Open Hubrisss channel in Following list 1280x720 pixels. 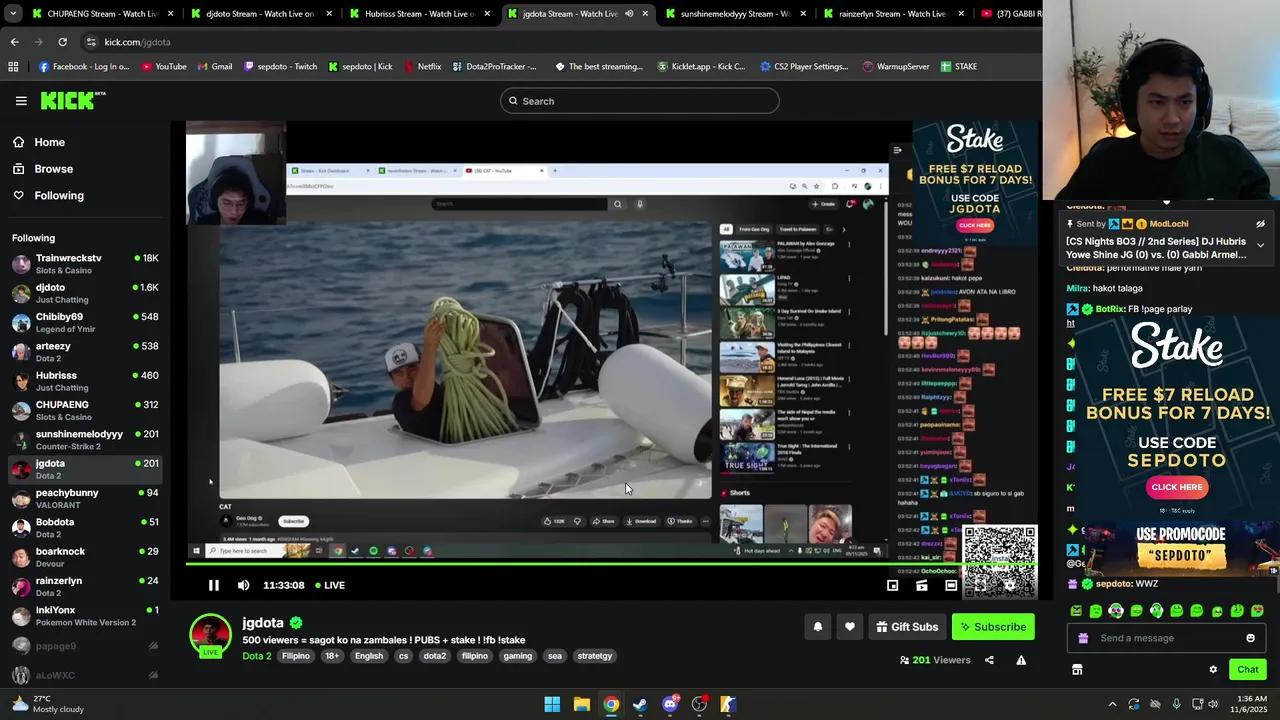[85, 381]
